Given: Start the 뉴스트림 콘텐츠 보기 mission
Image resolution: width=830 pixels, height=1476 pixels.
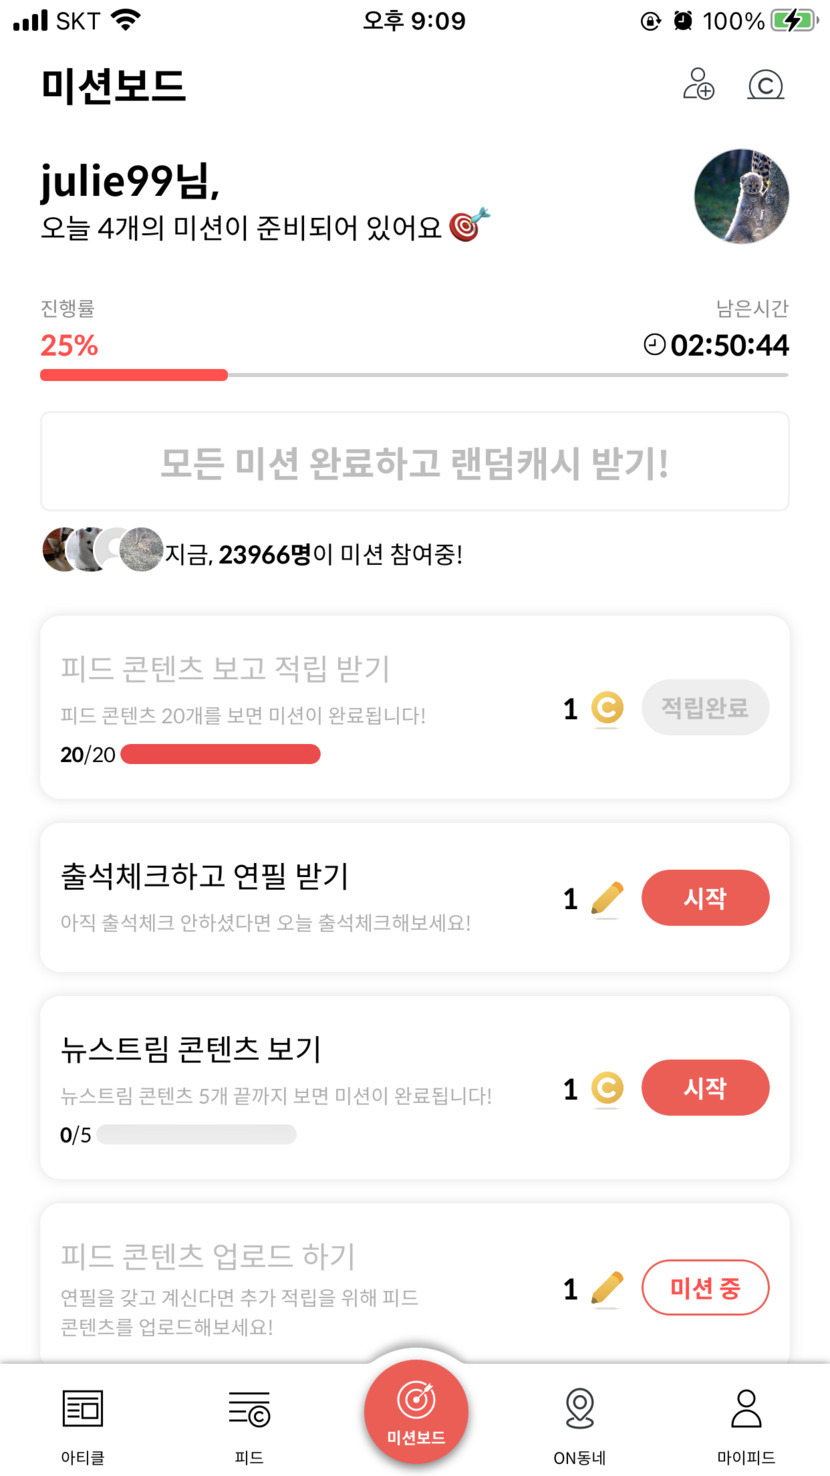Looking at the screenshot, I should click(705, 1088).
